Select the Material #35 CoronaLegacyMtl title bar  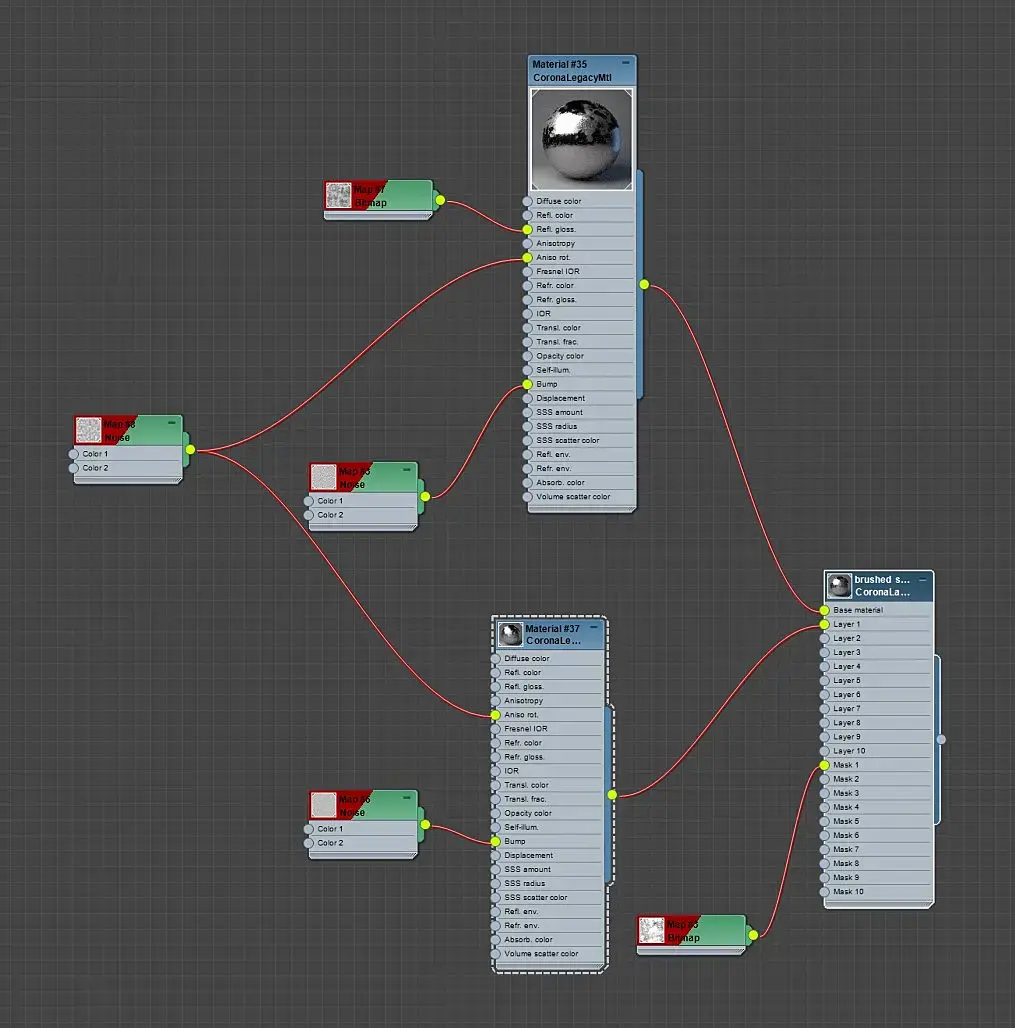[582, 71]
